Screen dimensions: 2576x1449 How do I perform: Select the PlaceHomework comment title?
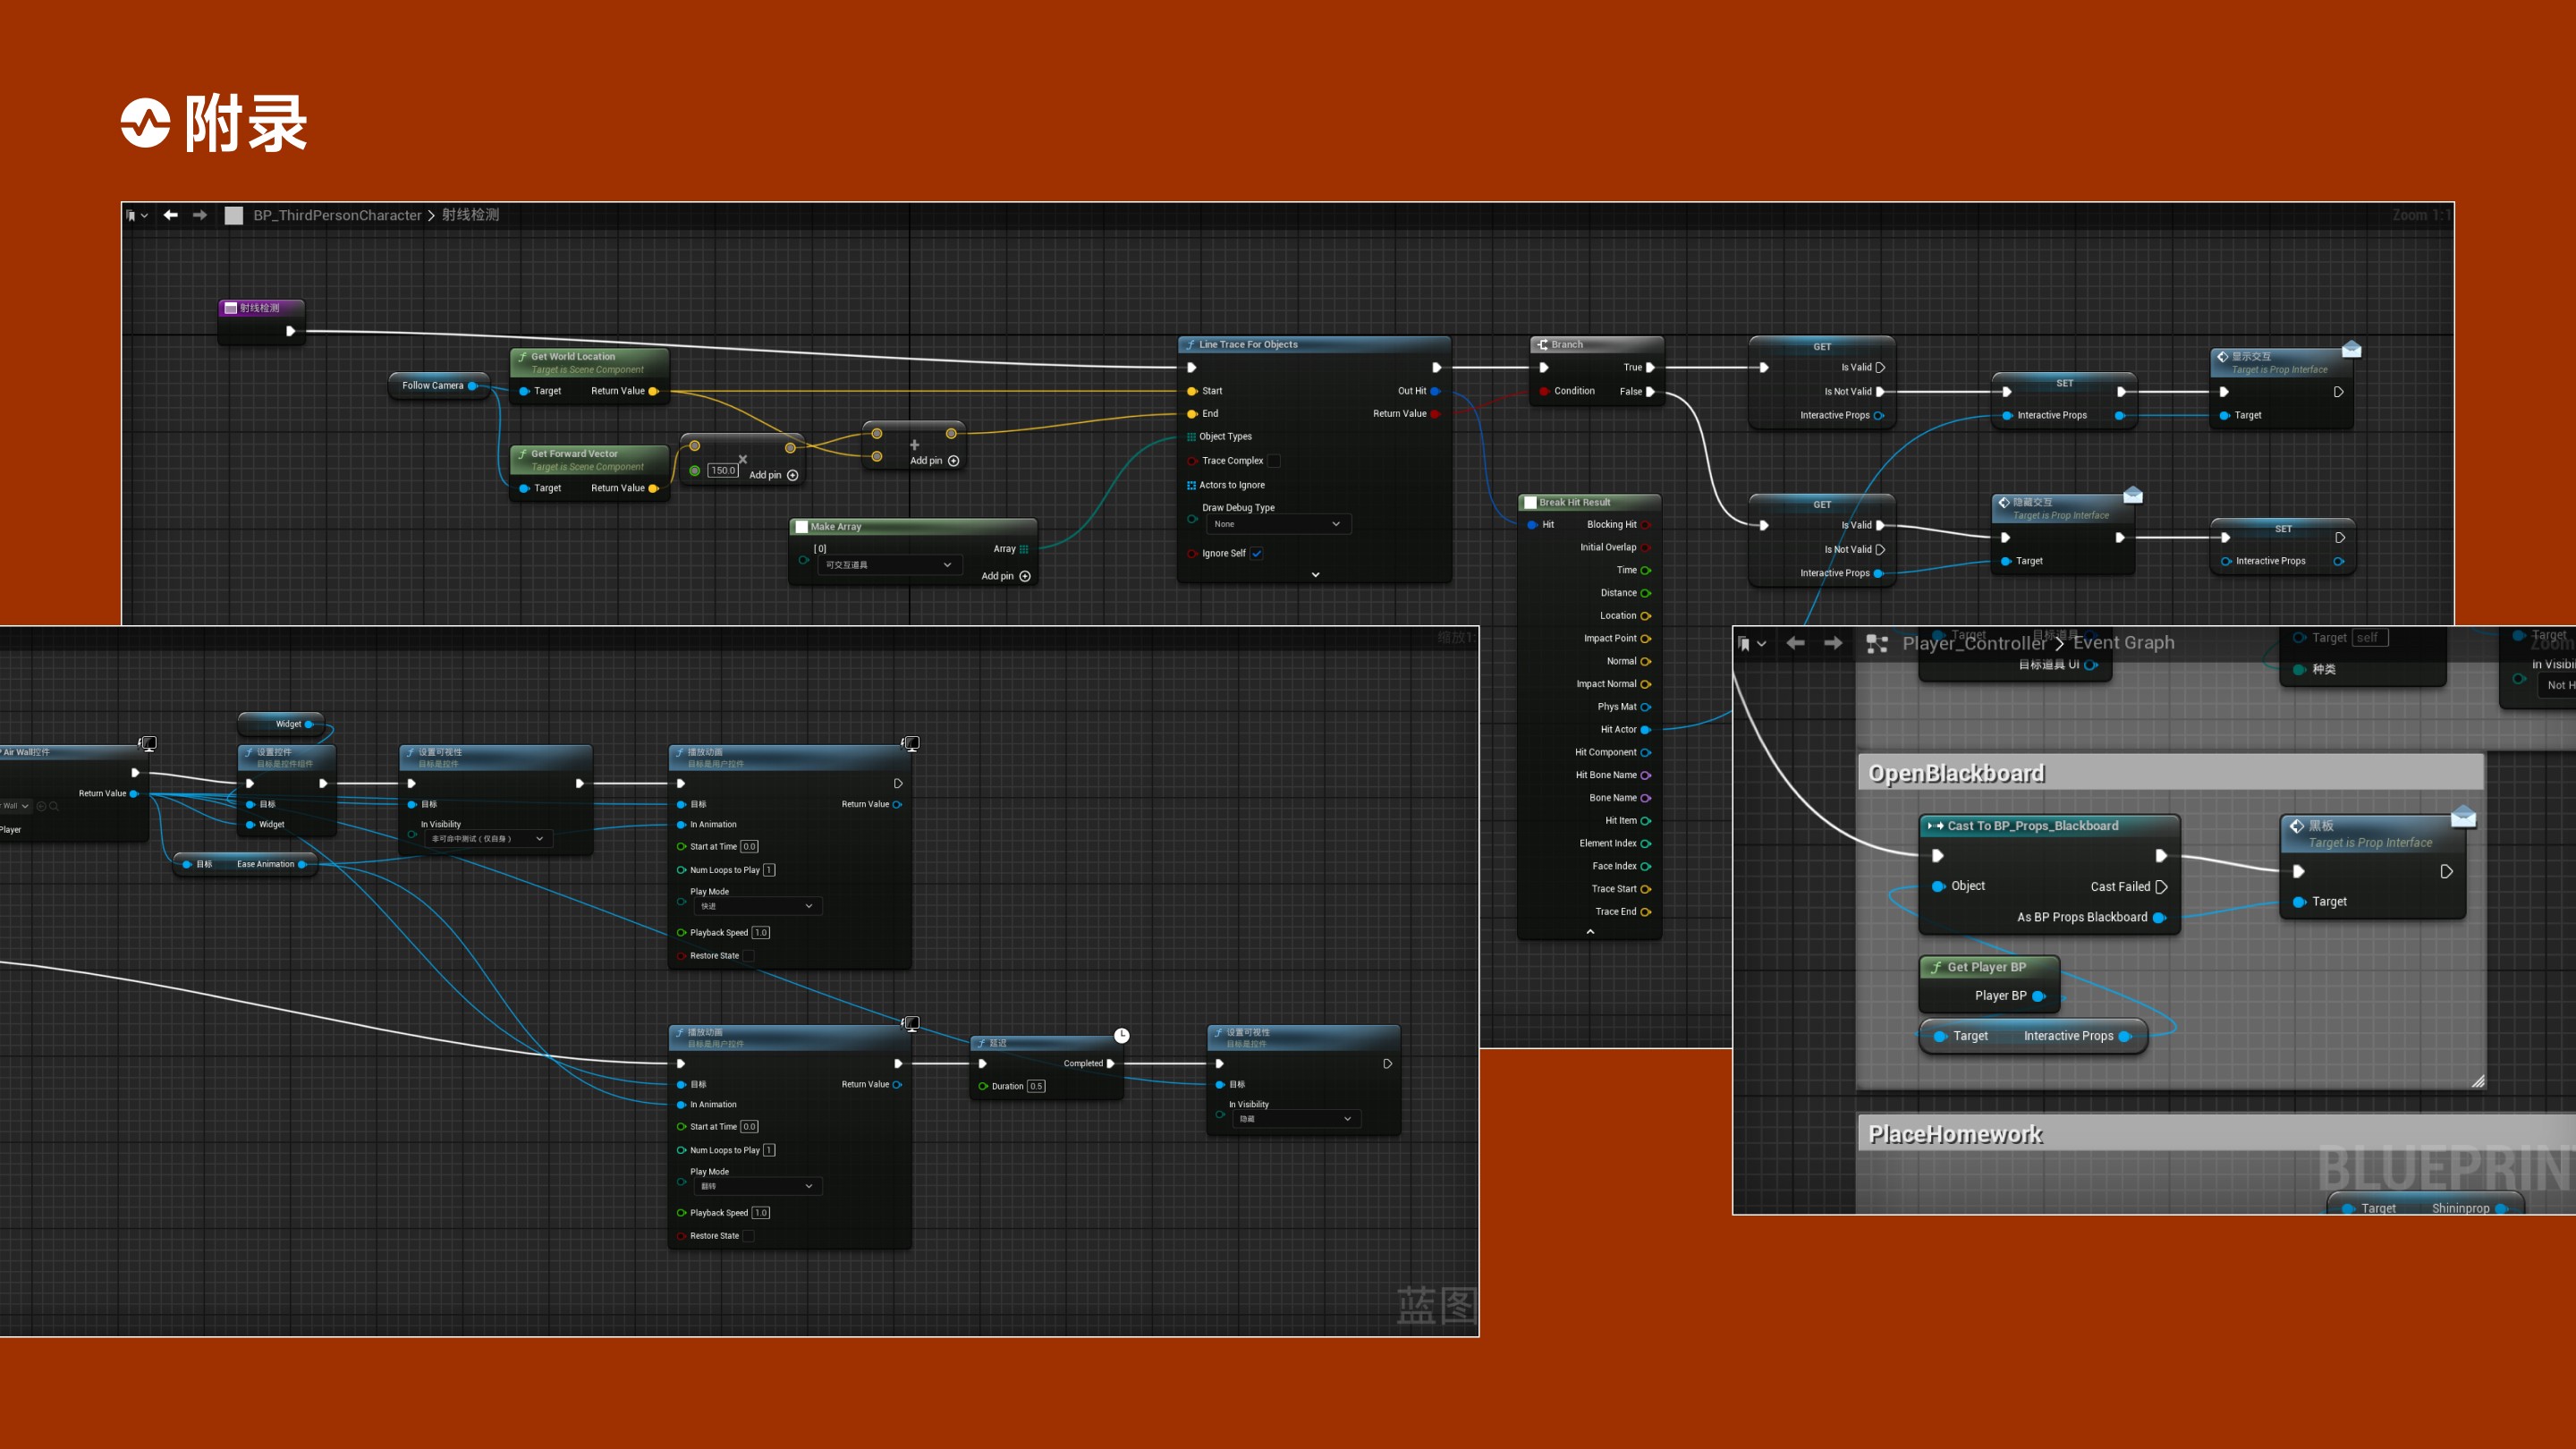pos(1956,1134)
